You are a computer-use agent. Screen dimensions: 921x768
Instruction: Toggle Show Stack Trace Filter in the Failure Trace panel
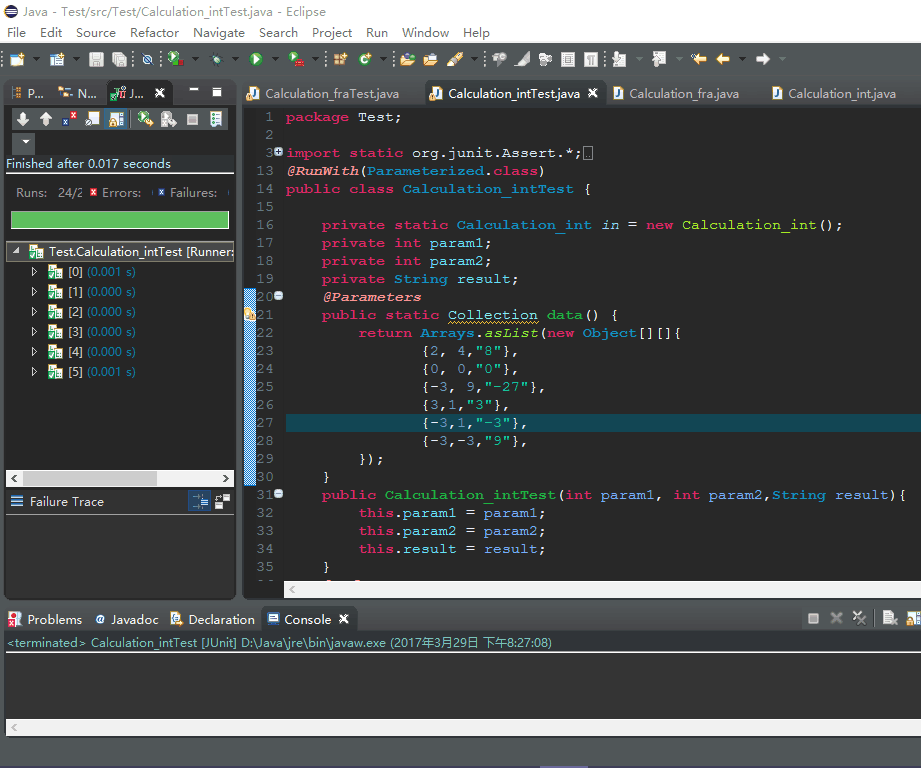tap(199, 501)
